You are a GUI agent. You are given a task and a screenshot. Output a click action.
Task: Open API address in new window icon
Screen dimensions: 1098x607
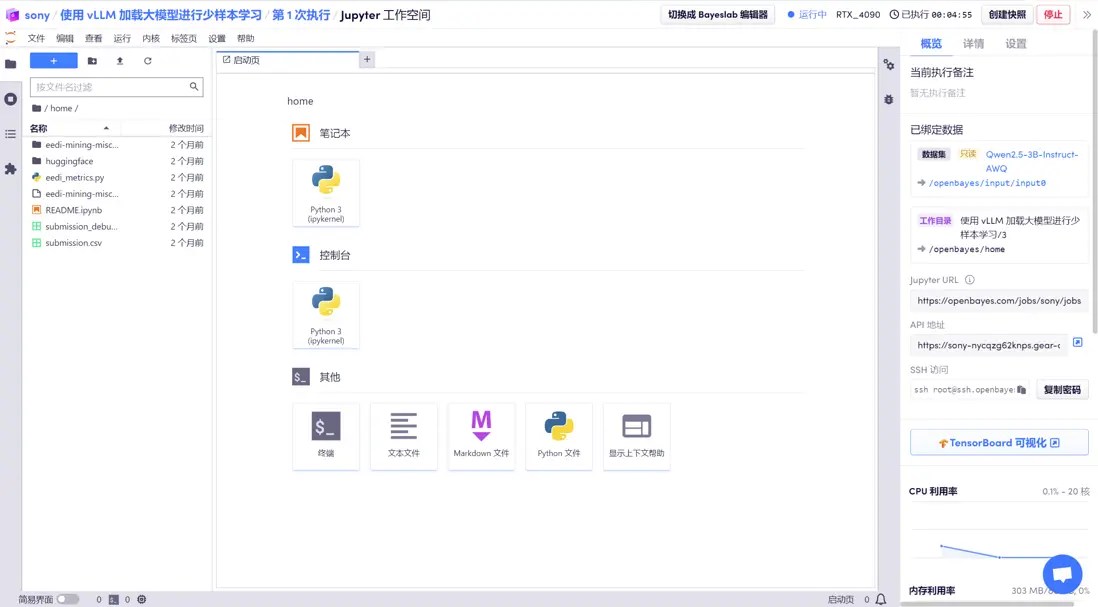click(x=1078, y=342)
